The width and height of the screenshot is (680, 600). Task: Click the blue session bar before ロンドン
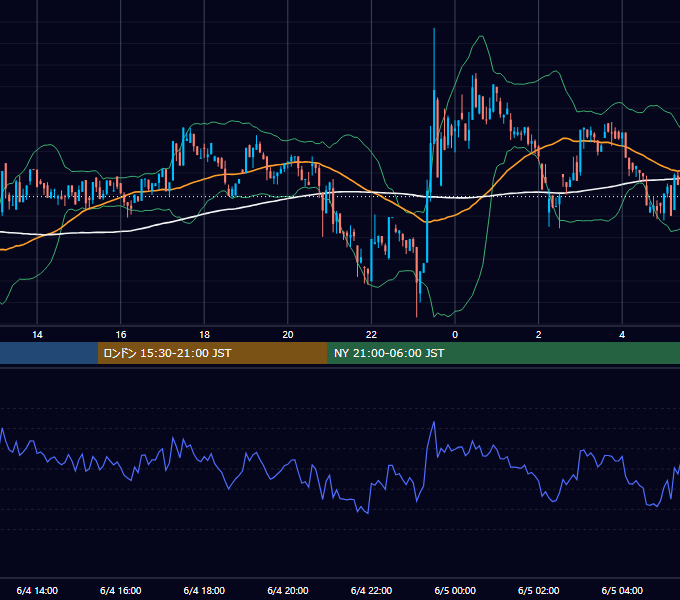[x=49, y=353]
